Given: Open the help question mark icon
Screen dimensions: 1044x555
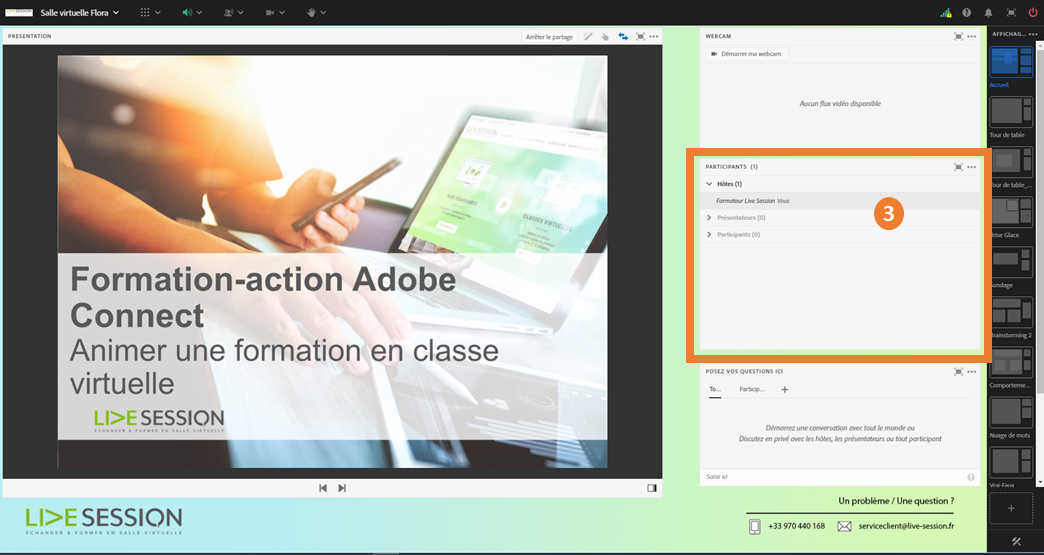Looking at the screenshot, I should coord(966,12).
